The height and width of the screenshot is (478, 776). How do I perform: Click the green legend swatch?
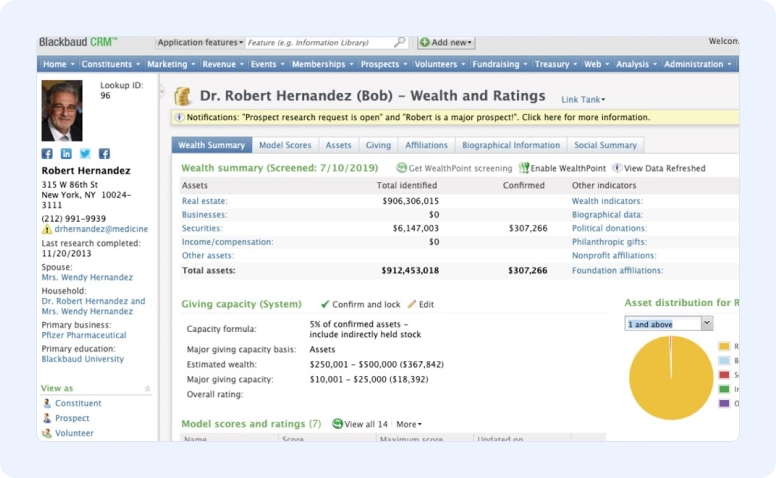click(x=724, y=389)
